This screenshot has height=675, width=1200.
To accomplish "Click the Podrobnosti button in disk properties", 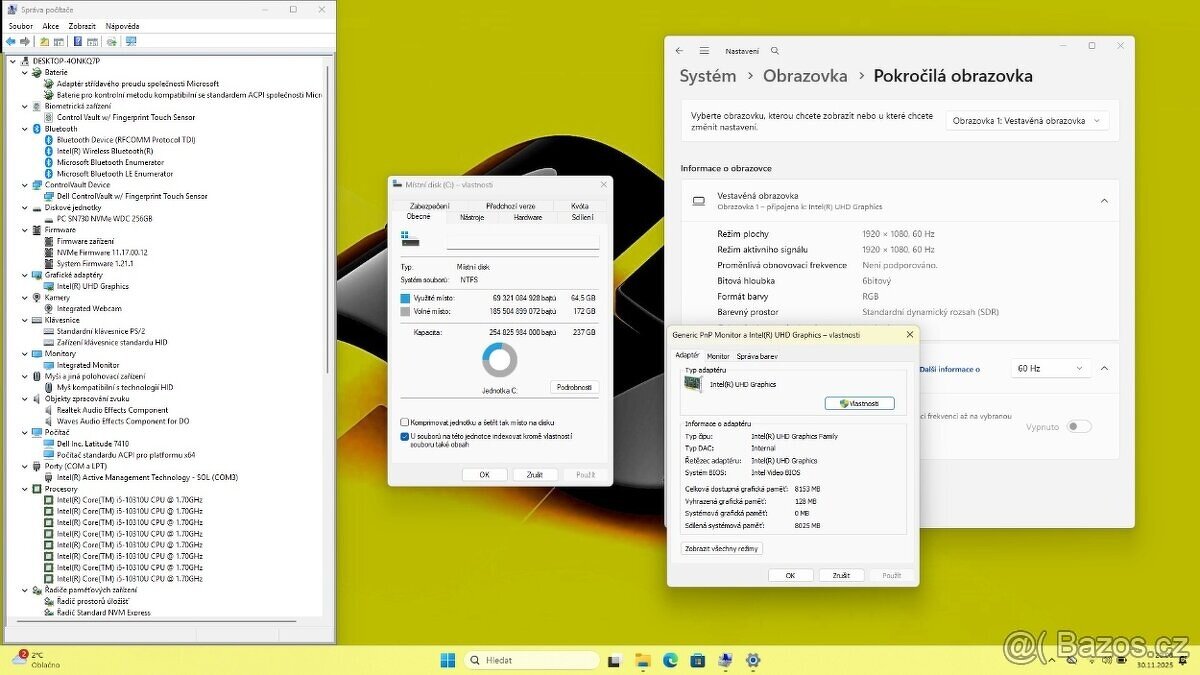I will coord(573,387).
